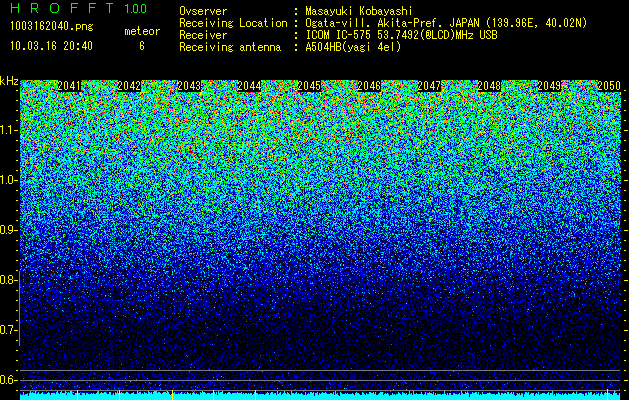The width and height of the screenshot is (629, 400).
Task: Click the meteor label
Action: (142, 31)
